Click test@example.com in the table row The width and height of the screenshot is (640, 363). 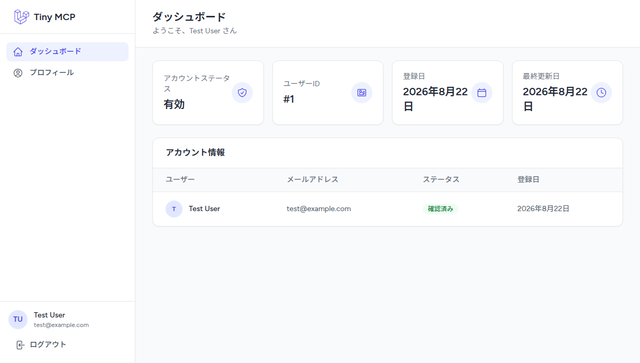tap(319, 209)
